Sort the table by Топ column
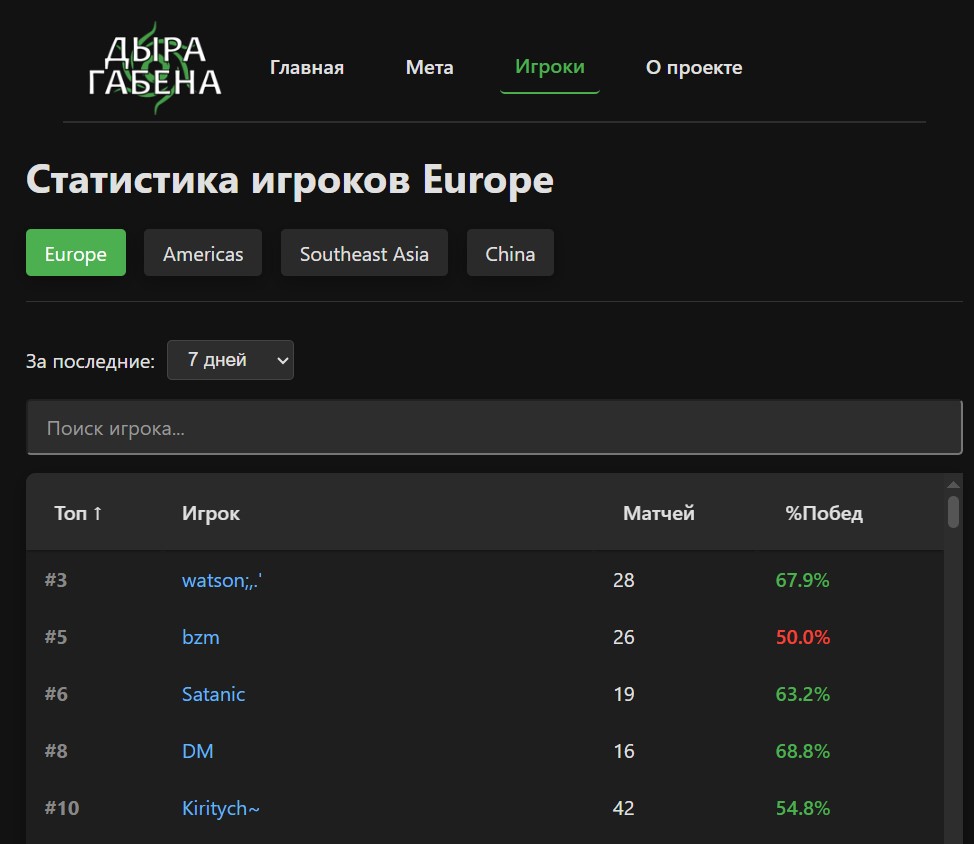Viewport: 974px width, 844px height. click(x=76, y=513)
